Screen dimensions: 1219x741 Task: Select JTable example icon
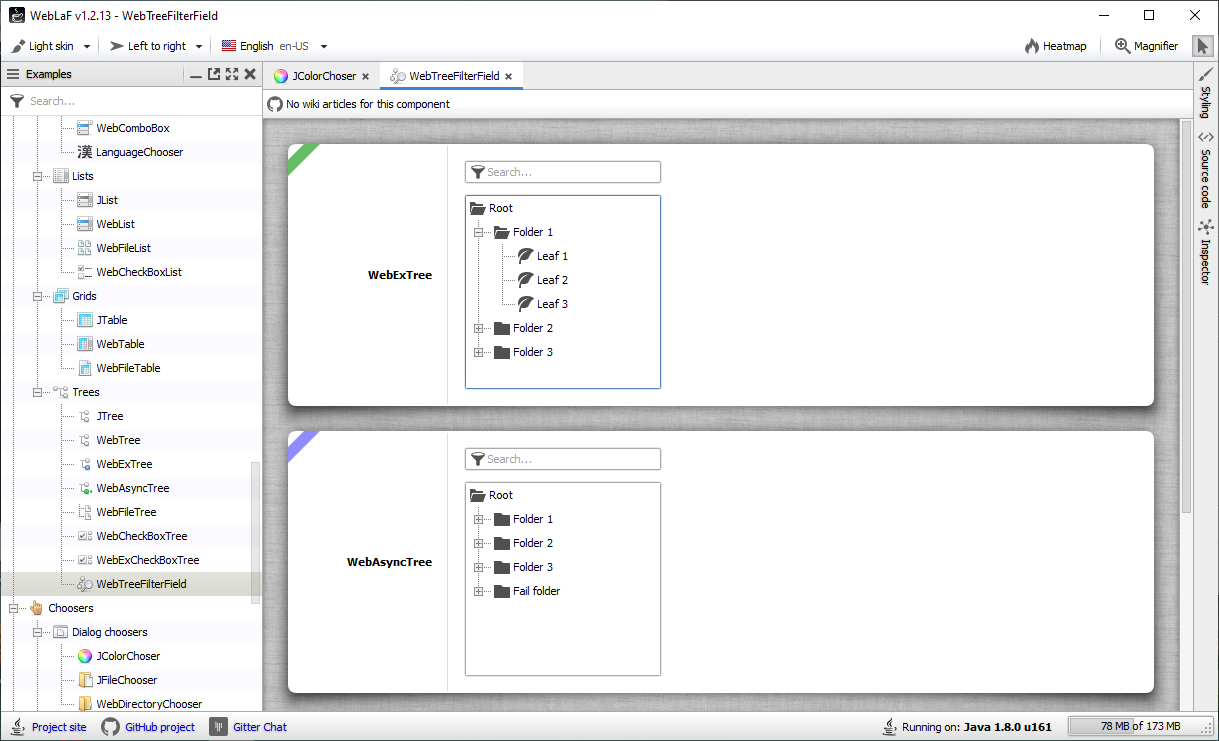coord(85,320)
